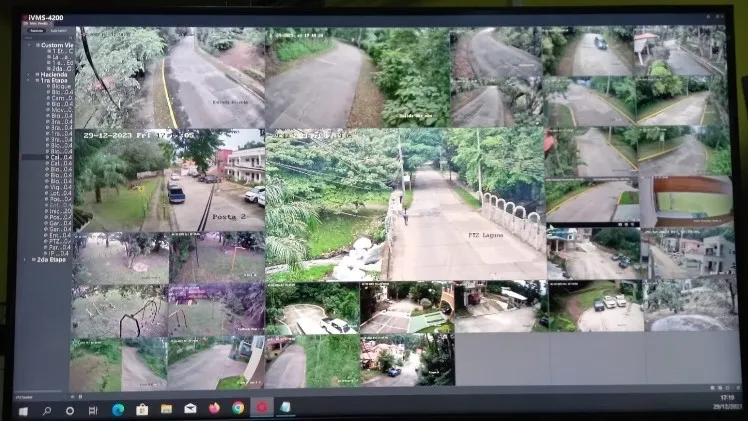The width and height of the screenshot is (748, 421).
Task: Open the Windows Start menu
Action: (23, 410)
